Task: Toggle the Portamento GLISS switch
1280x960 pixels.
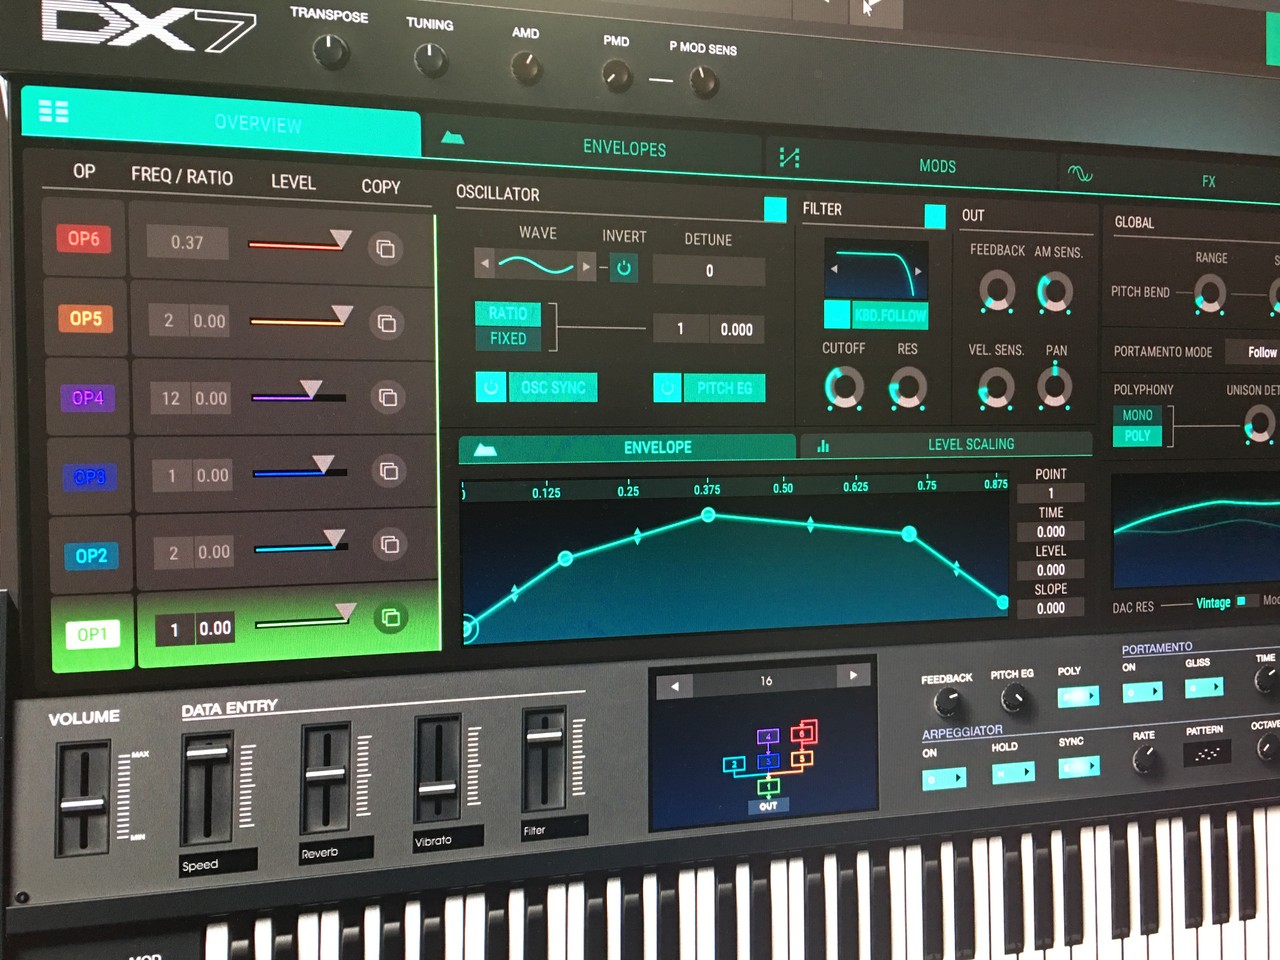Action: coord(1204,687)
